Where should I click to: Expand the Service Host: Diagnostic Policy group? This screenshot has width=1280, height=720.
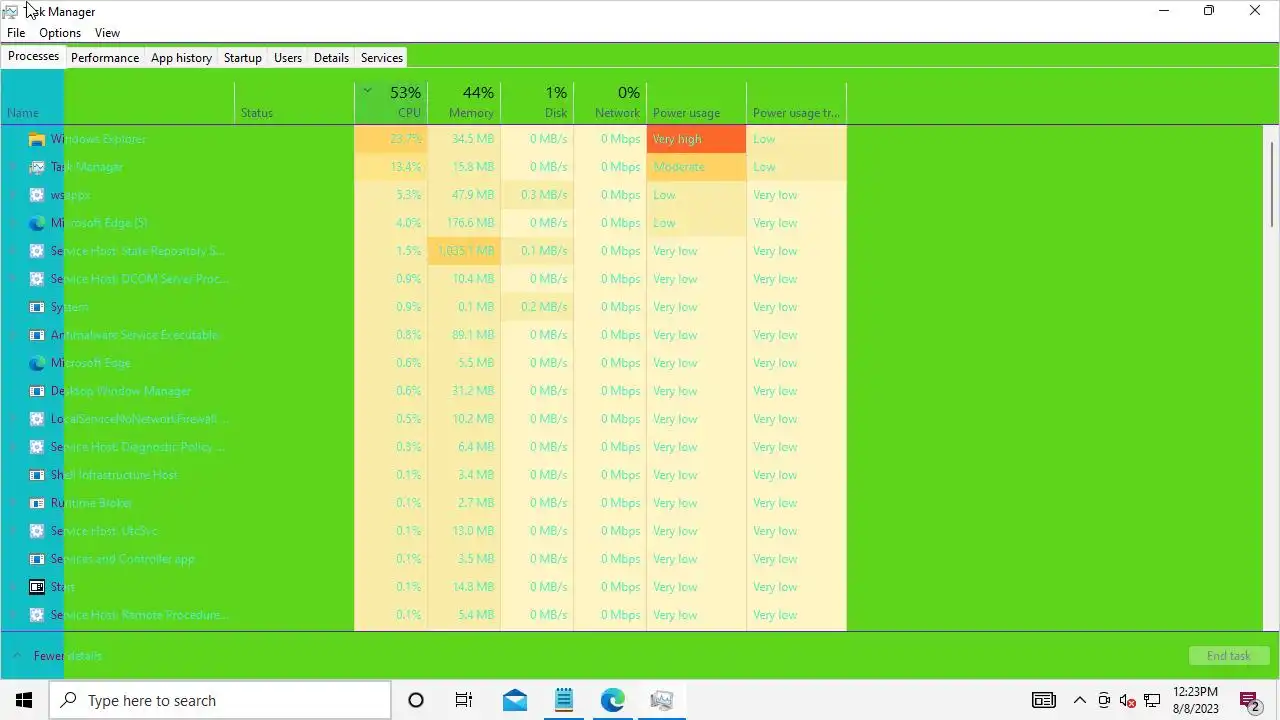[x=13, y=447]
